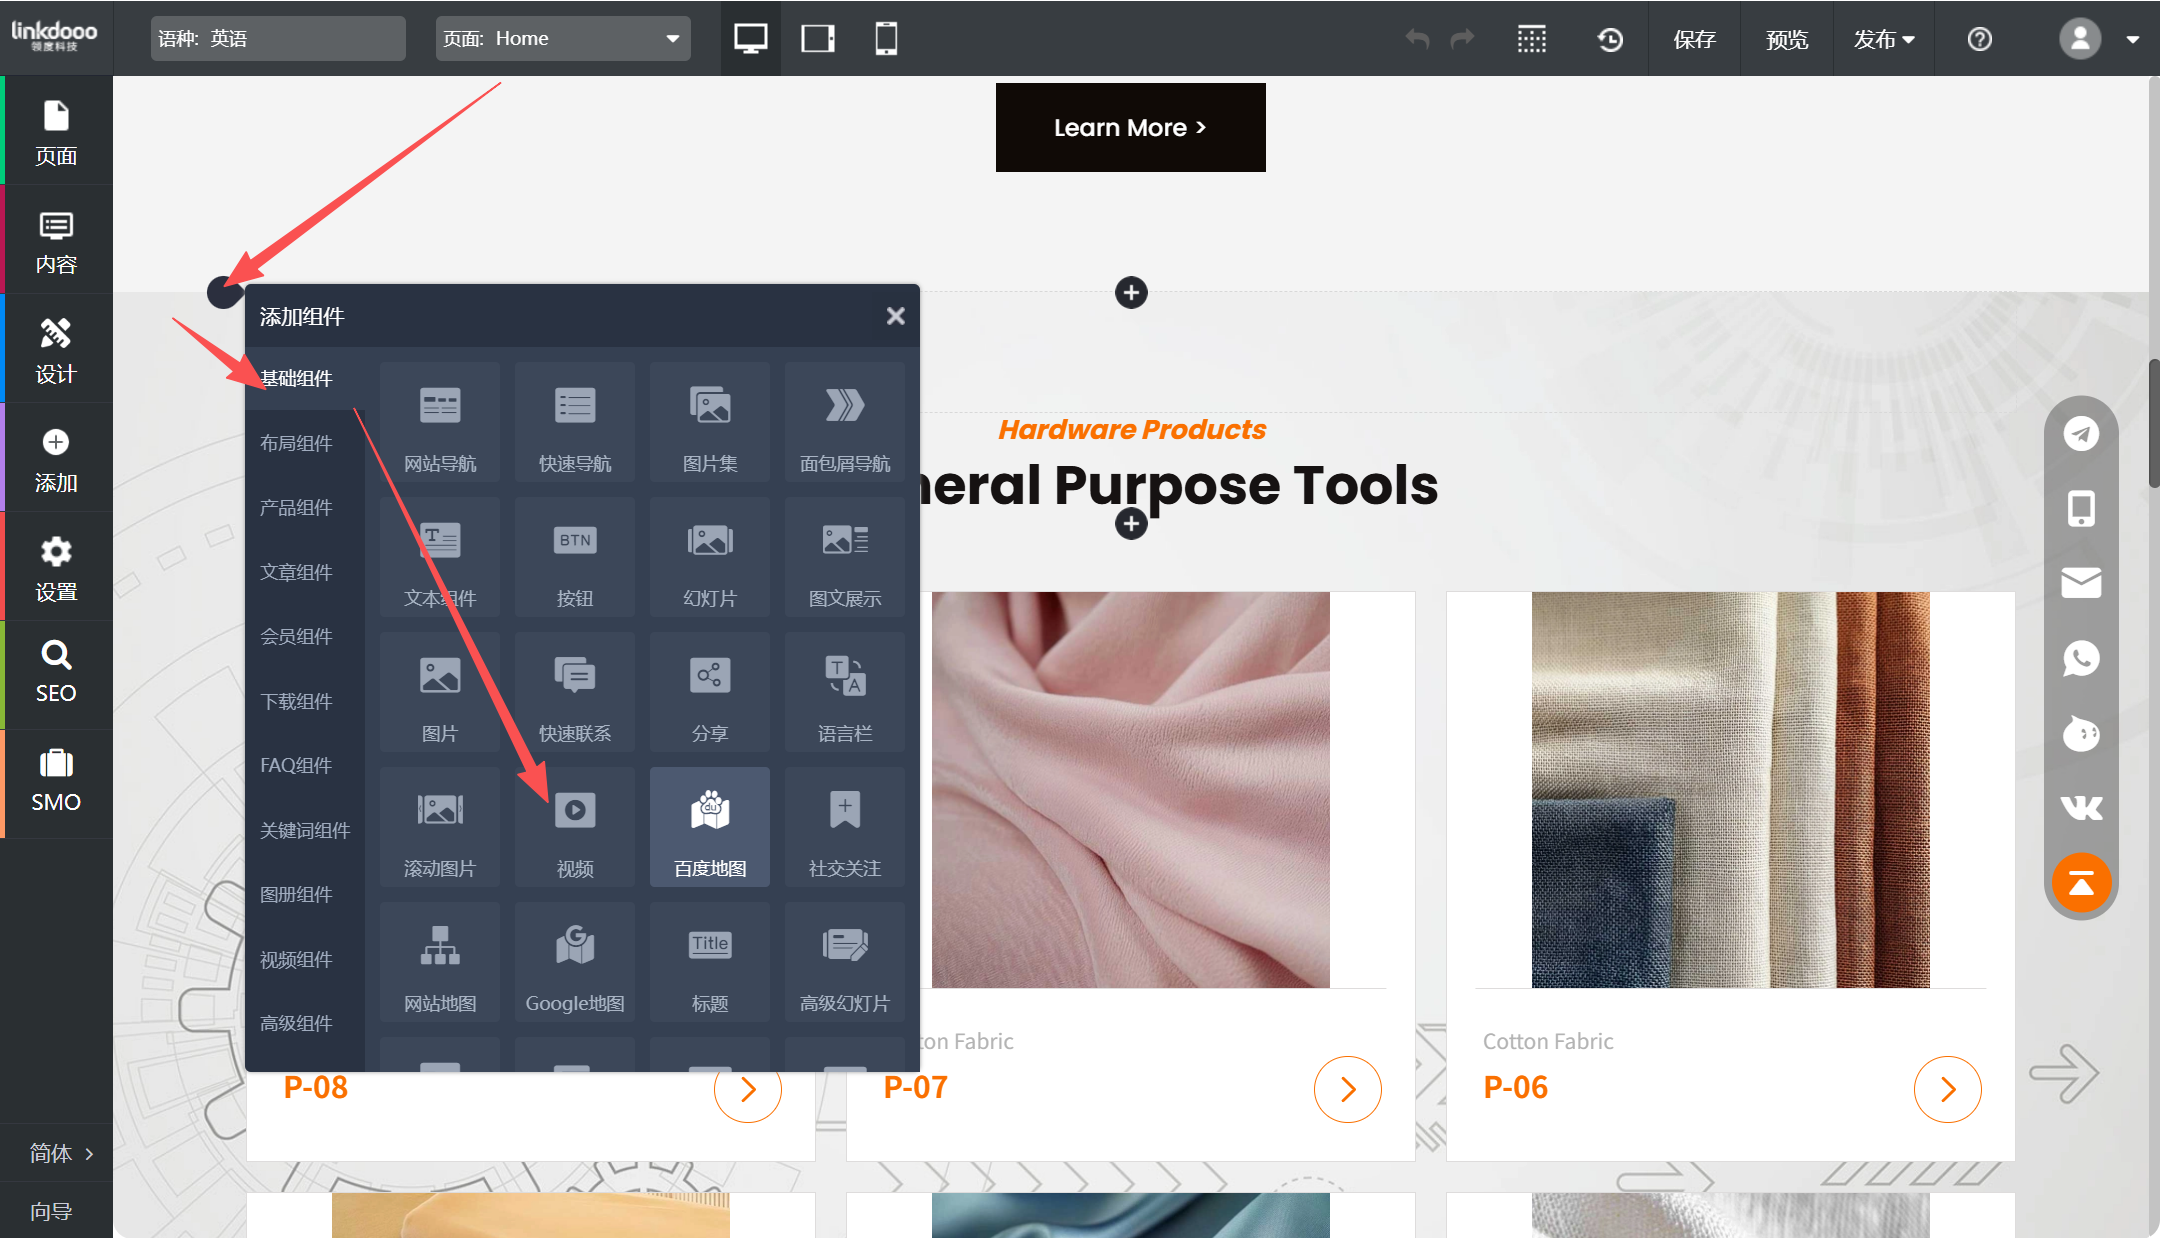Switch to tablet preview mode
This screenshot has width=2160, height=1238.
tap(818, 39)
